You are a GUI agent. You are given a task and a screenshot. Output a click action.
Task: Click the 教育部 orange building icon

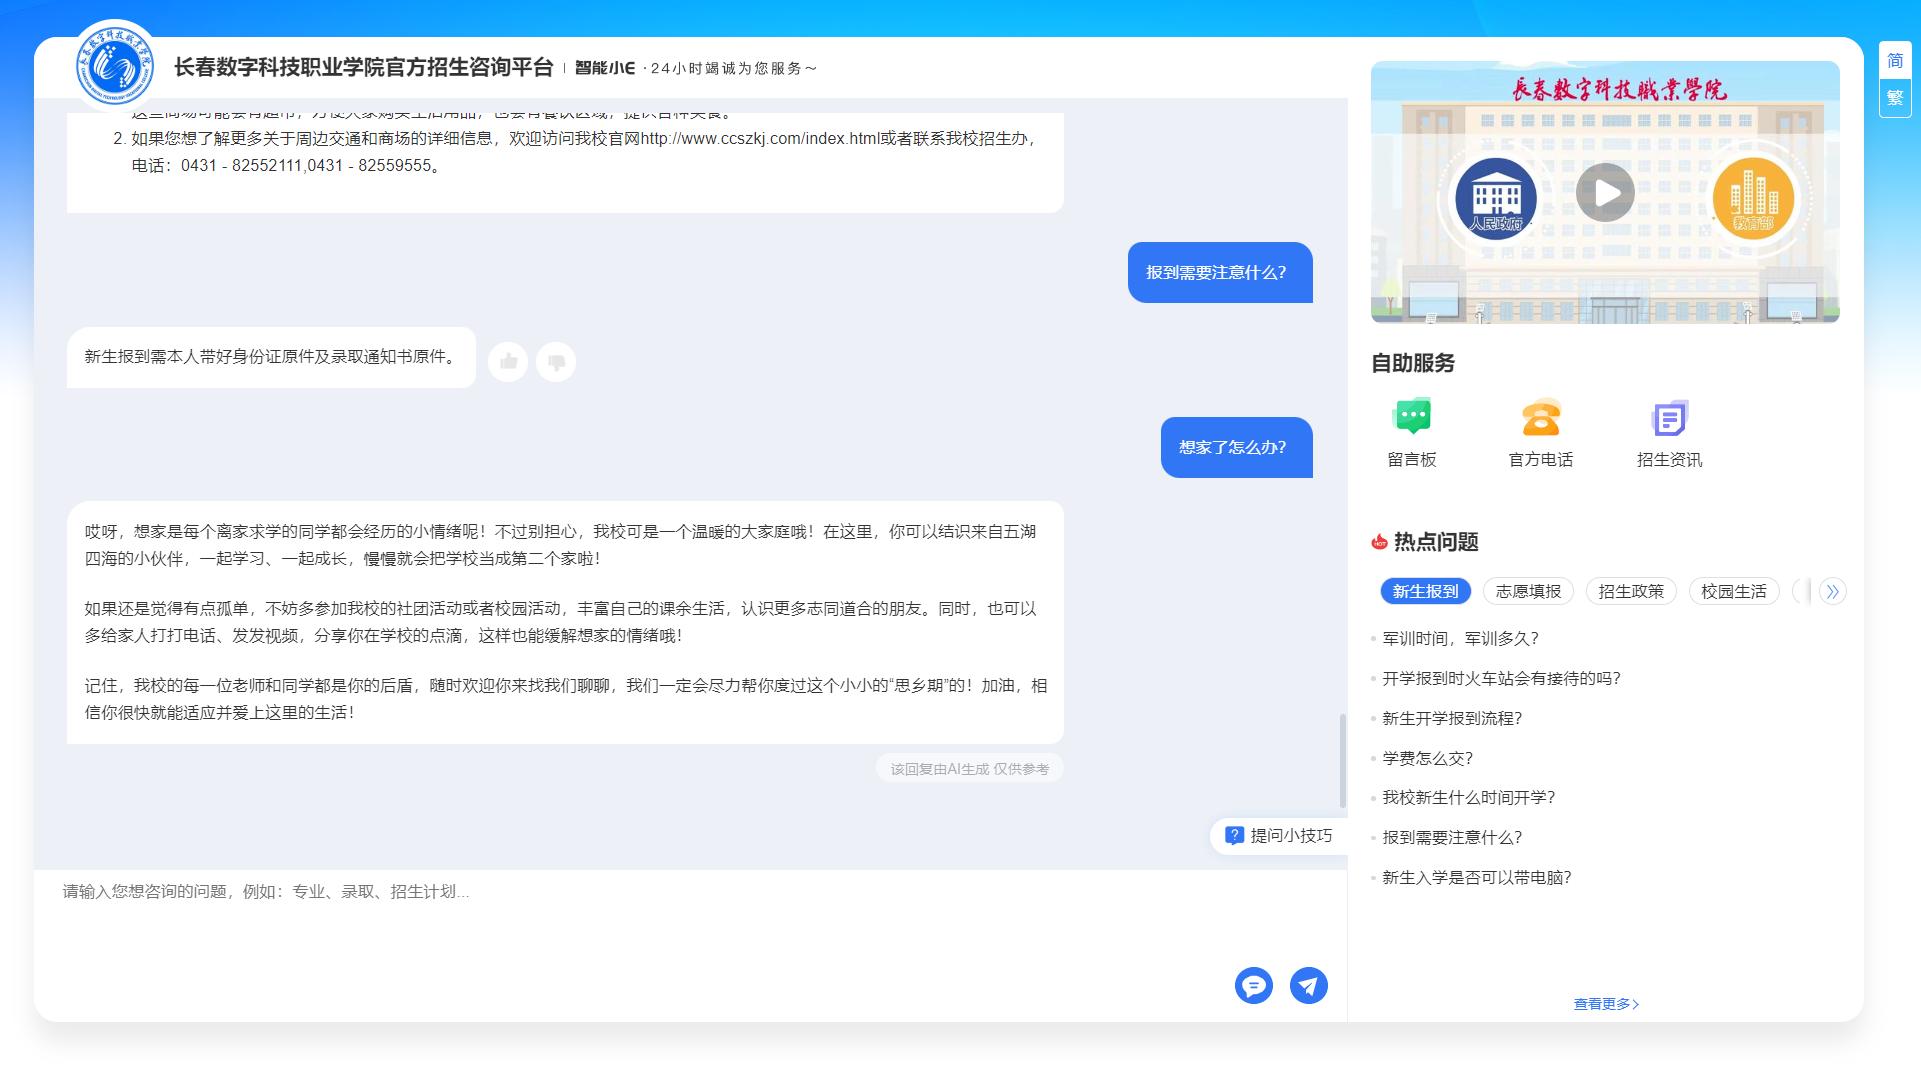[x=1753, y=198]
